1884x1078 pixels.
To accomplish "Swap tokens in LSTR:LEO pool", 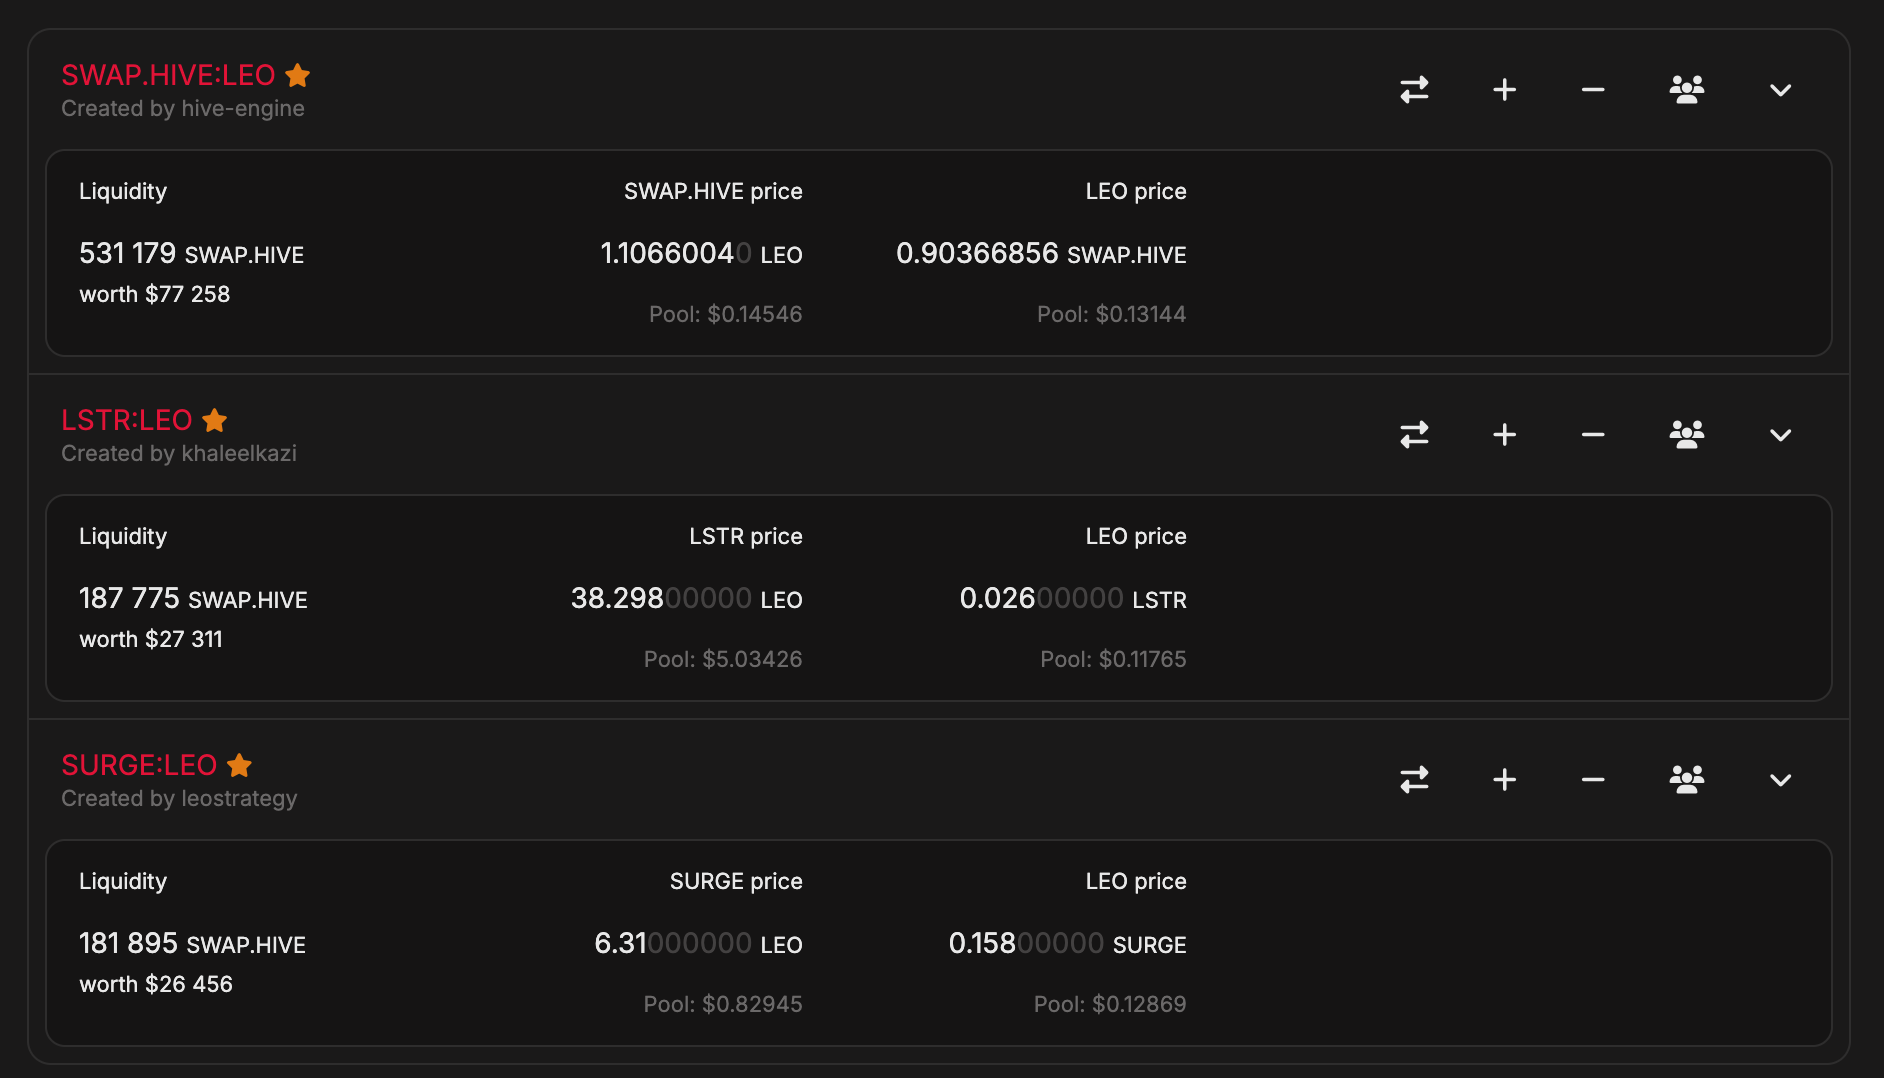I will pyautogui.click(x=1414, y=435).
